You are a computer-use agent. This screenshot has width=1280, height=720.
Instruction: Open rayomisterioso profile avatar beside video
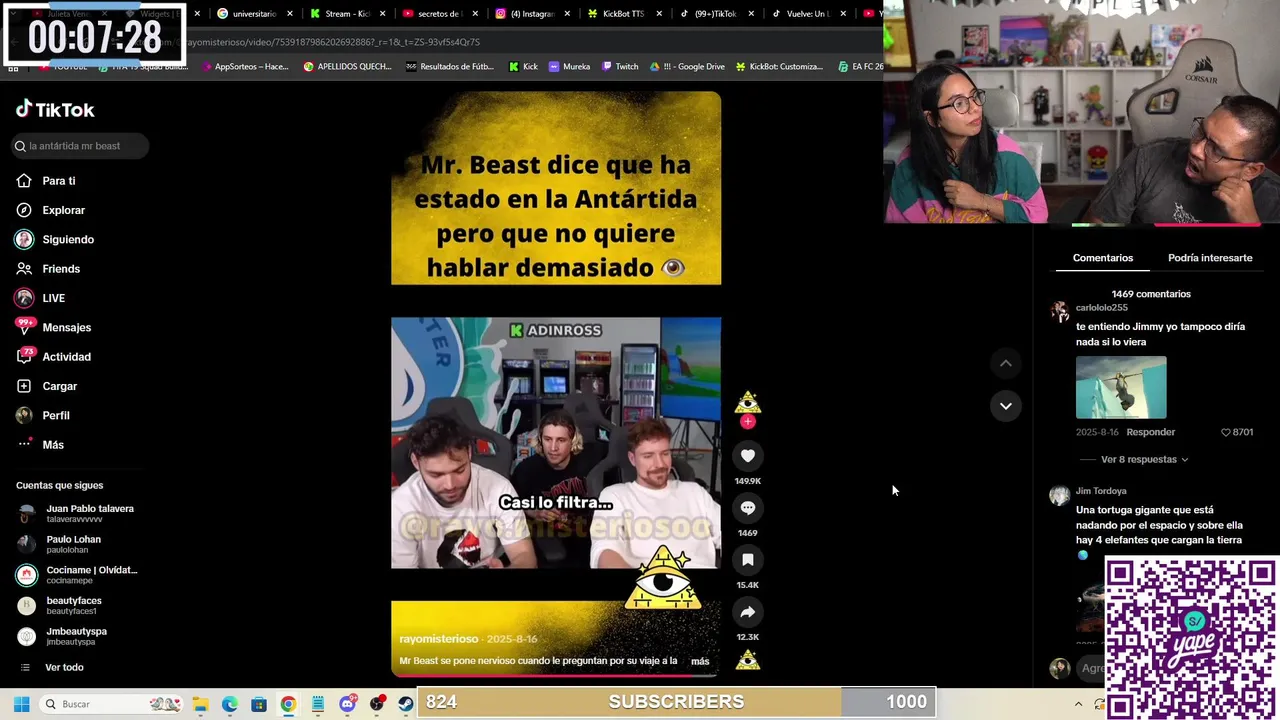[x=748, y=402]
